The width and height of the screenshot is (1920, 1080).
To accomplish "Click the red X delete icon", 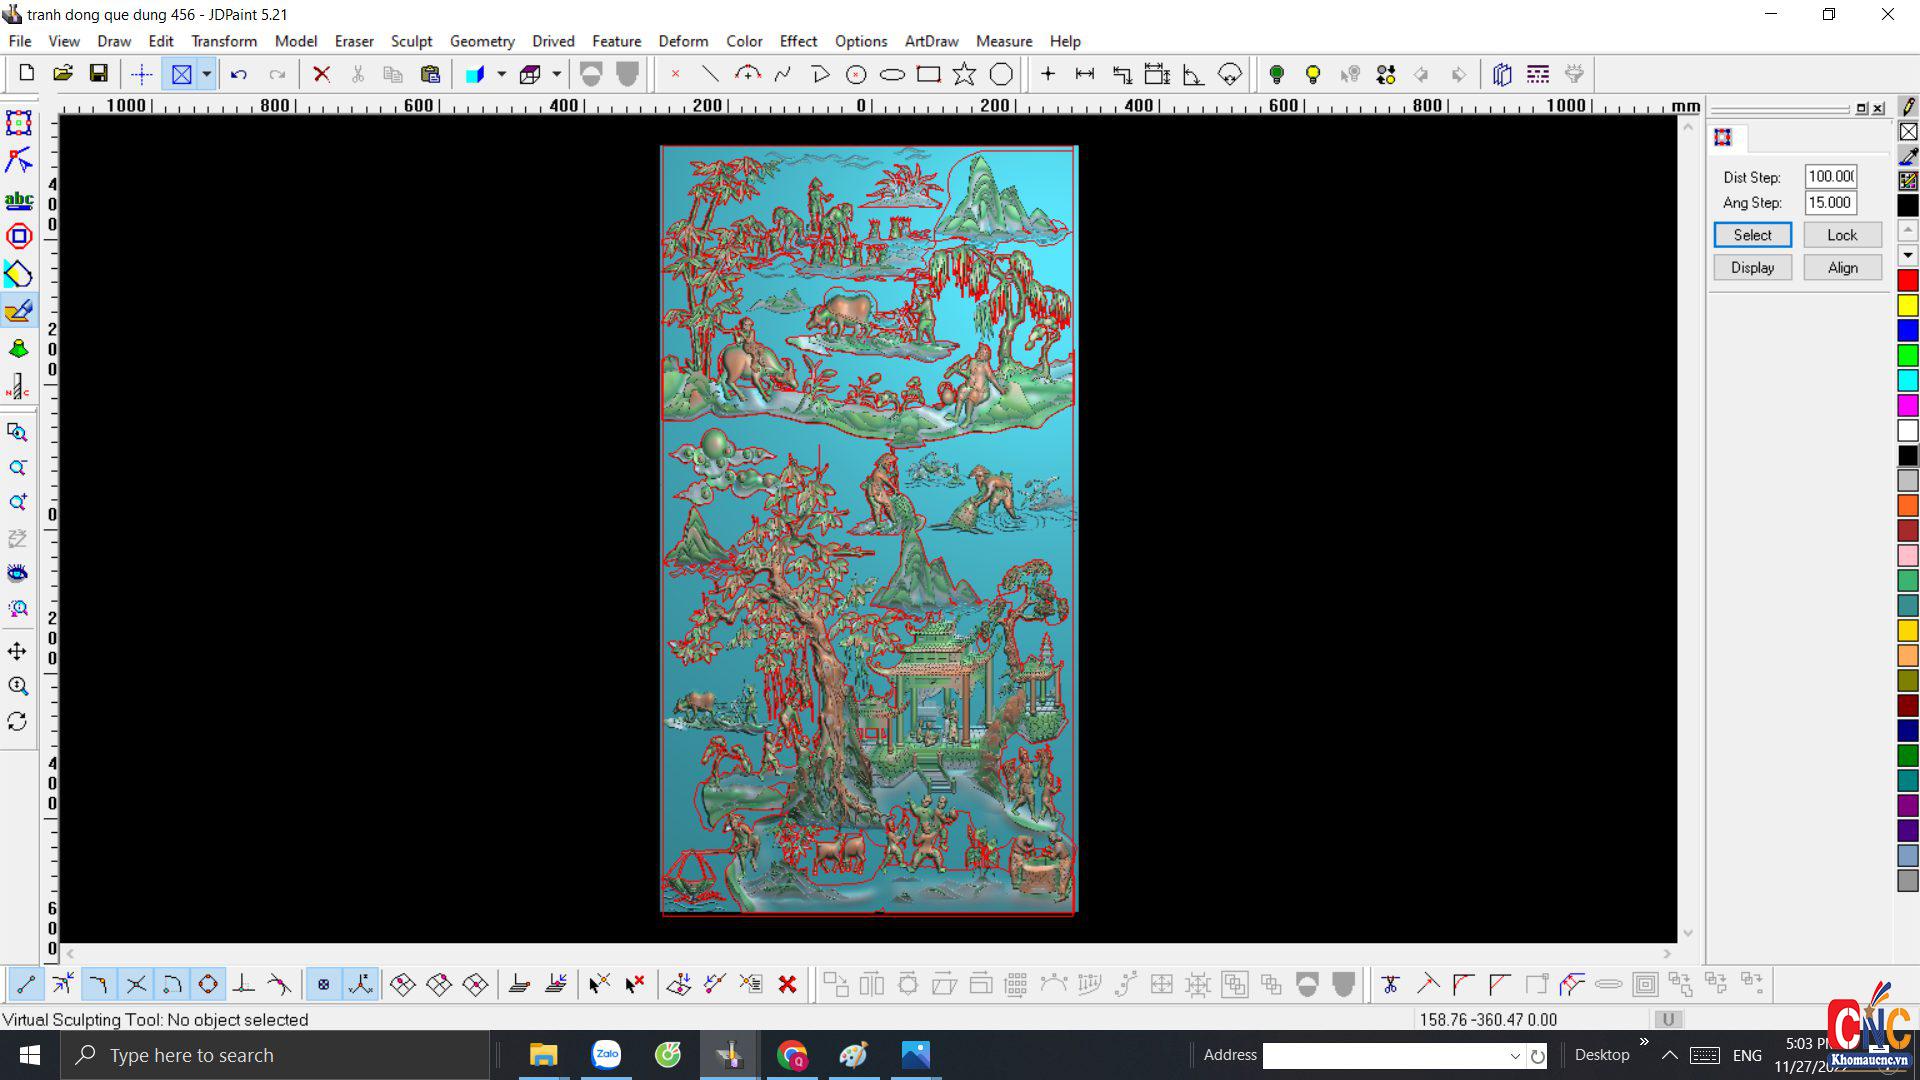I will coord(321,74).
